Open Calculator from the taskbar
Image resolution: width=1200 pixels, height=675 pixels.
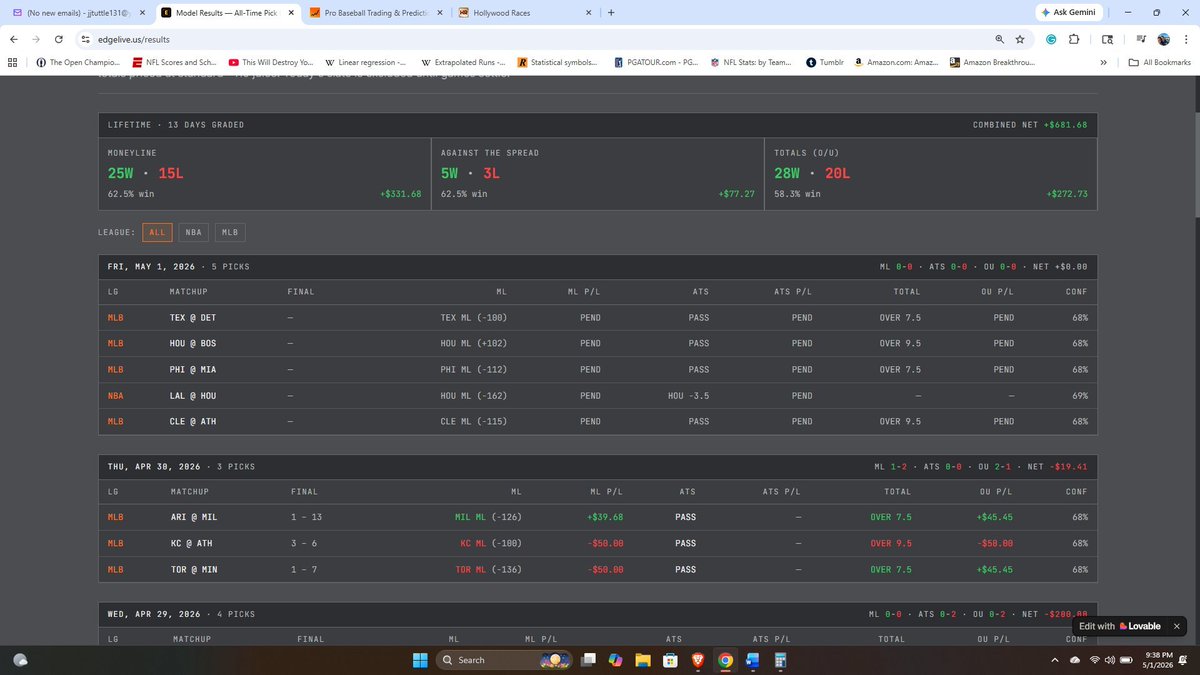click(x=780, y=660)
